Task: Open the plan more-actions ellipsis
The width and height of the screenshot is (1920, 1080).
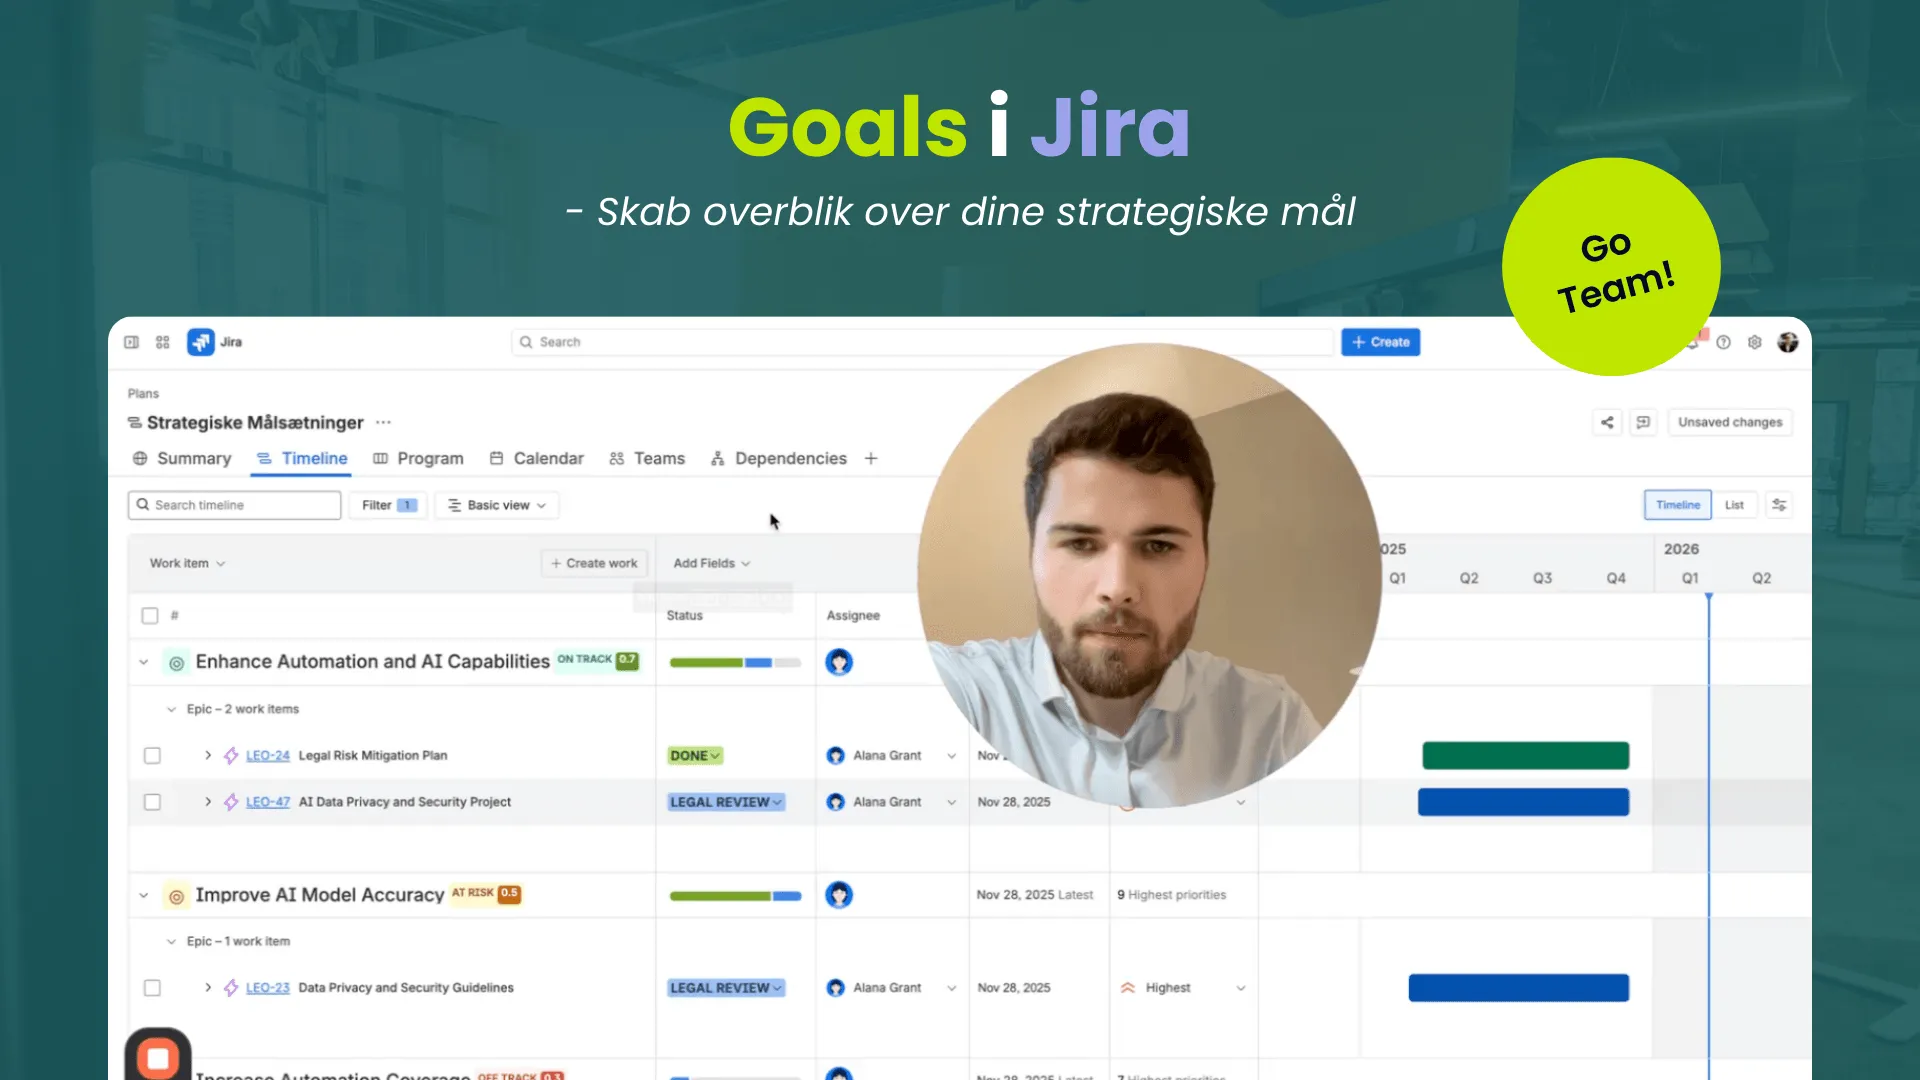Action: [383, 422]
